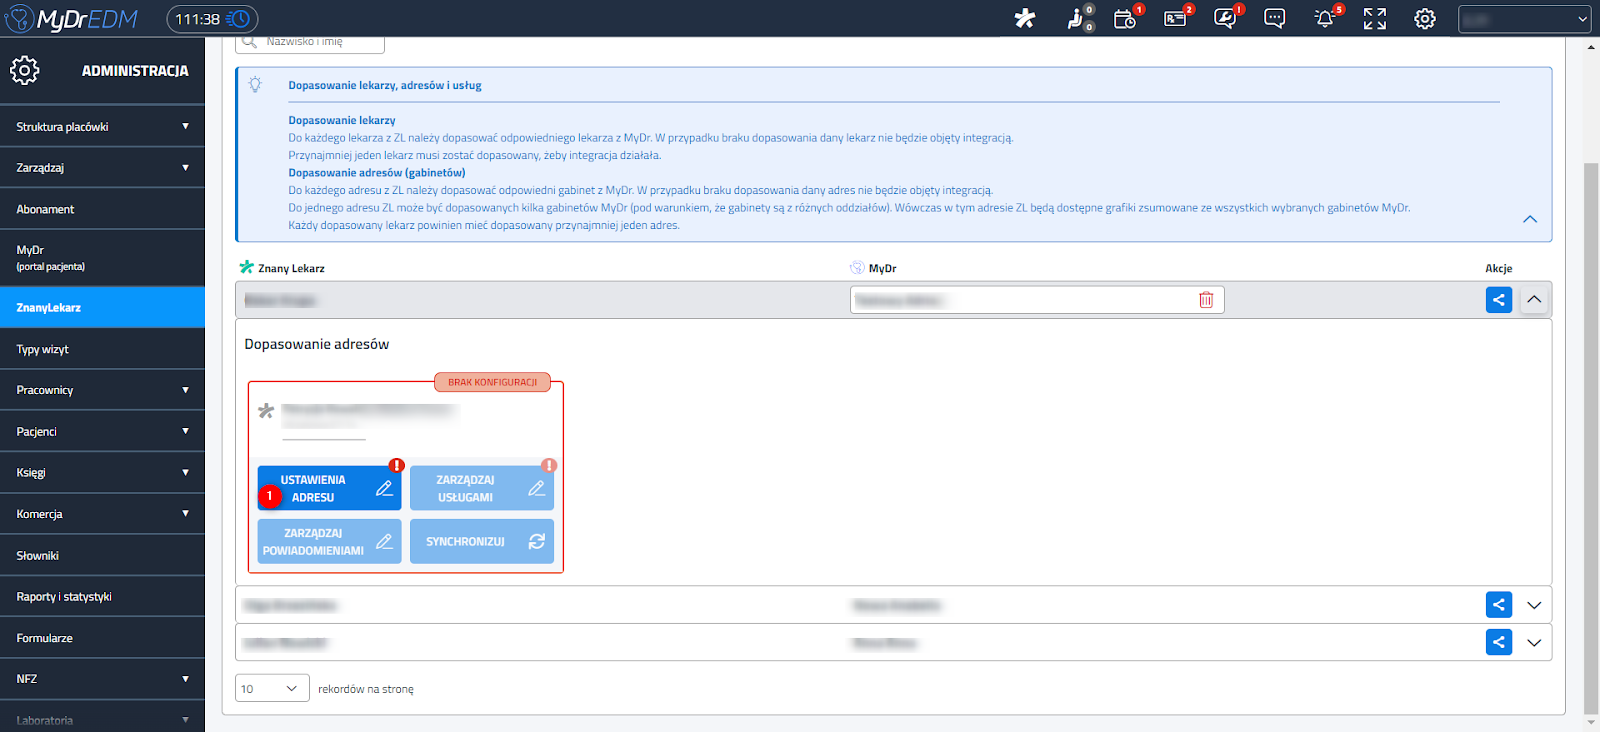The image size is (1600, 732).
Task: Expand the Zarządzaj menu
Action: [x=102, y=168]
